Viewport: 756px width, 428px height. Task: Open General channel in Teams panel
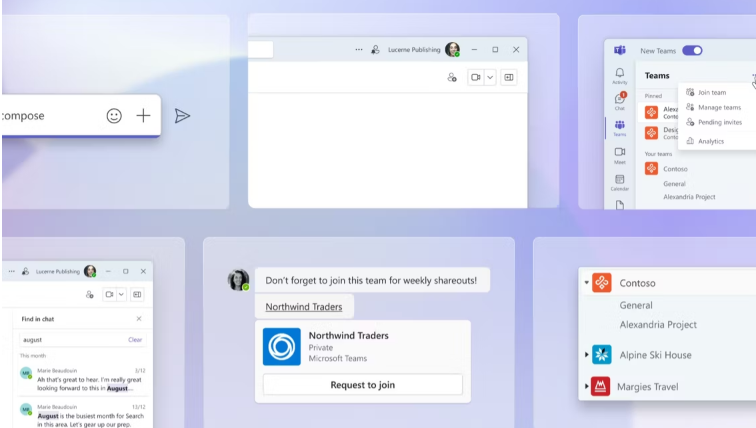point(674,184)
